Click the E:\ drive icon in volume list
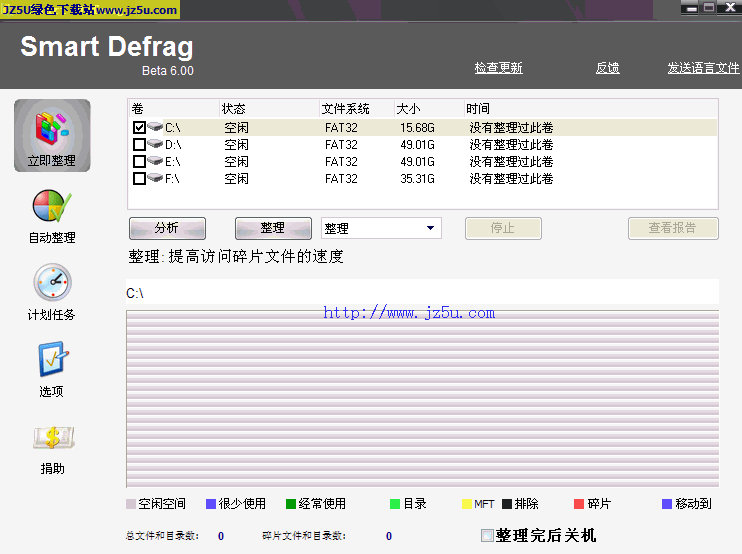 pyautogui.click(x=155, y=160)
